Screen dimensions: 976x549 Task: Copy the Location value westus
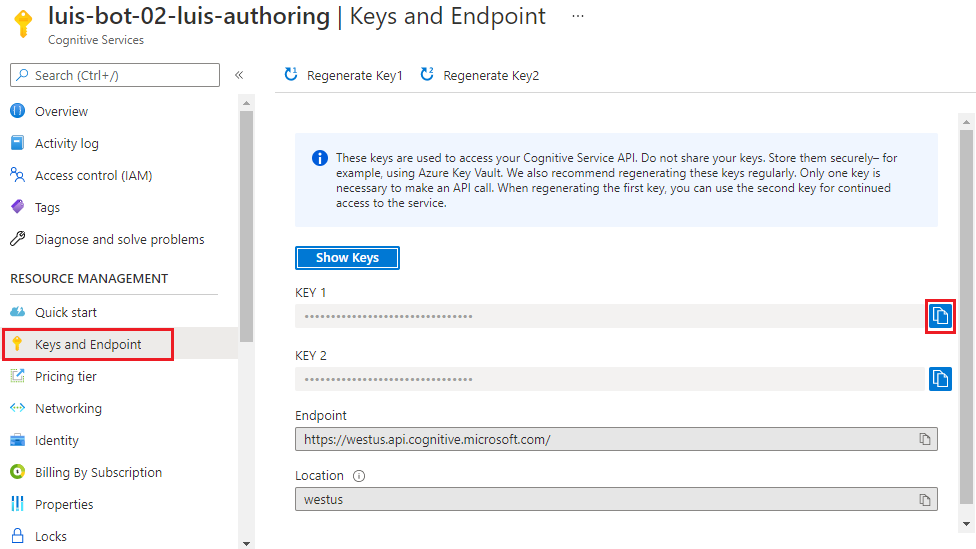pyautogui.click(x=925, y=499)
